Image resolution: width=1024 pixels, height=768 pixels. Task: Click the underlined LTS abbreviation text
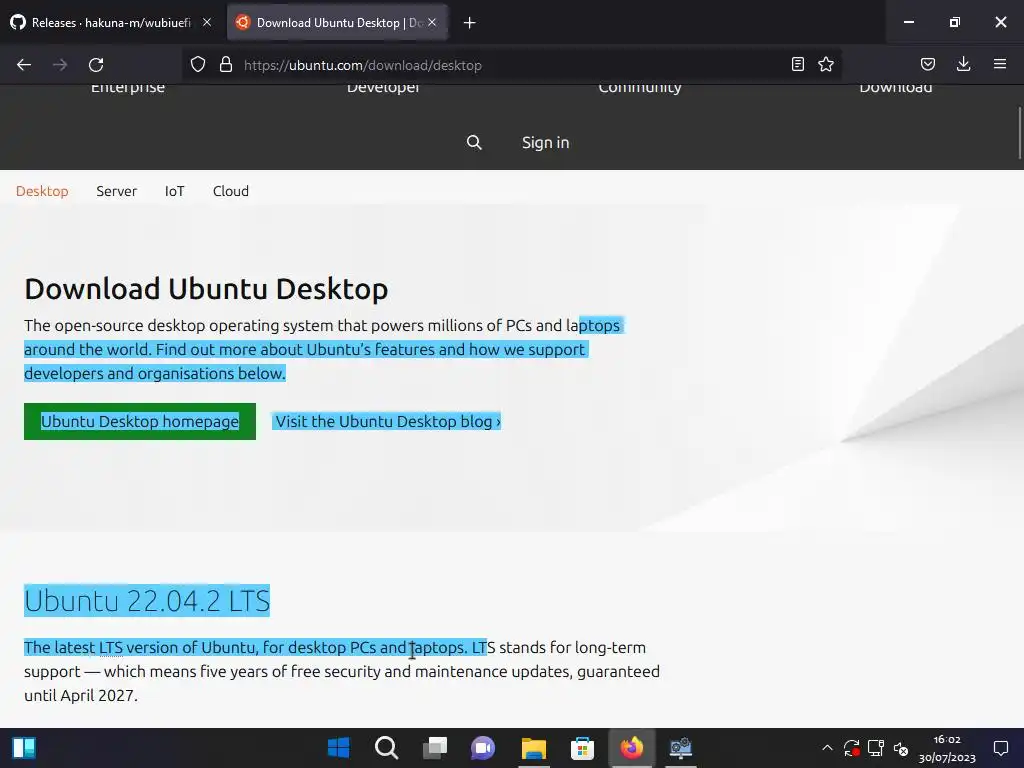click(x=110, y=647)
